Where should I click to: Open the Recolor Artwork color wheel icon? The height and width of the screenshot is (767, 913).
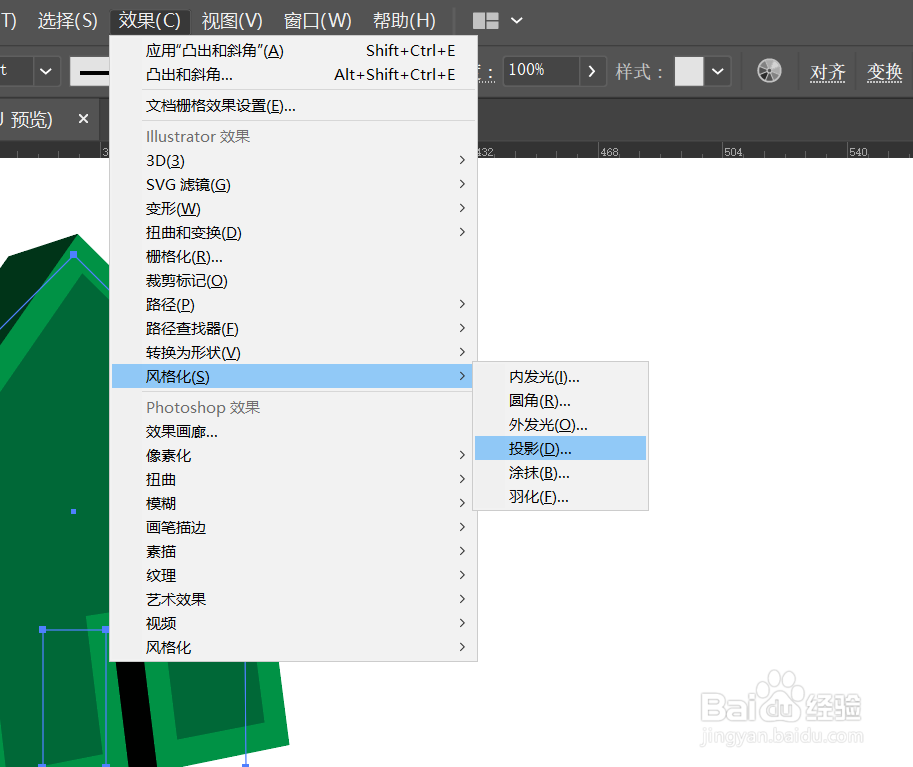768,71
